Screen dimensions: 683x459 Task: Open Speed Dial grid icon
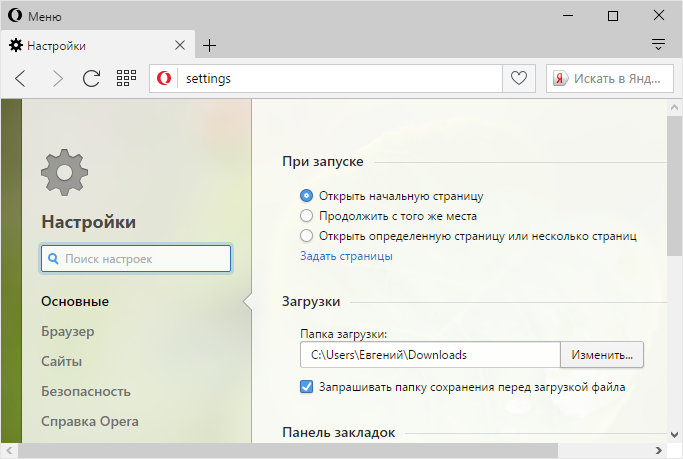pos(126,78)
